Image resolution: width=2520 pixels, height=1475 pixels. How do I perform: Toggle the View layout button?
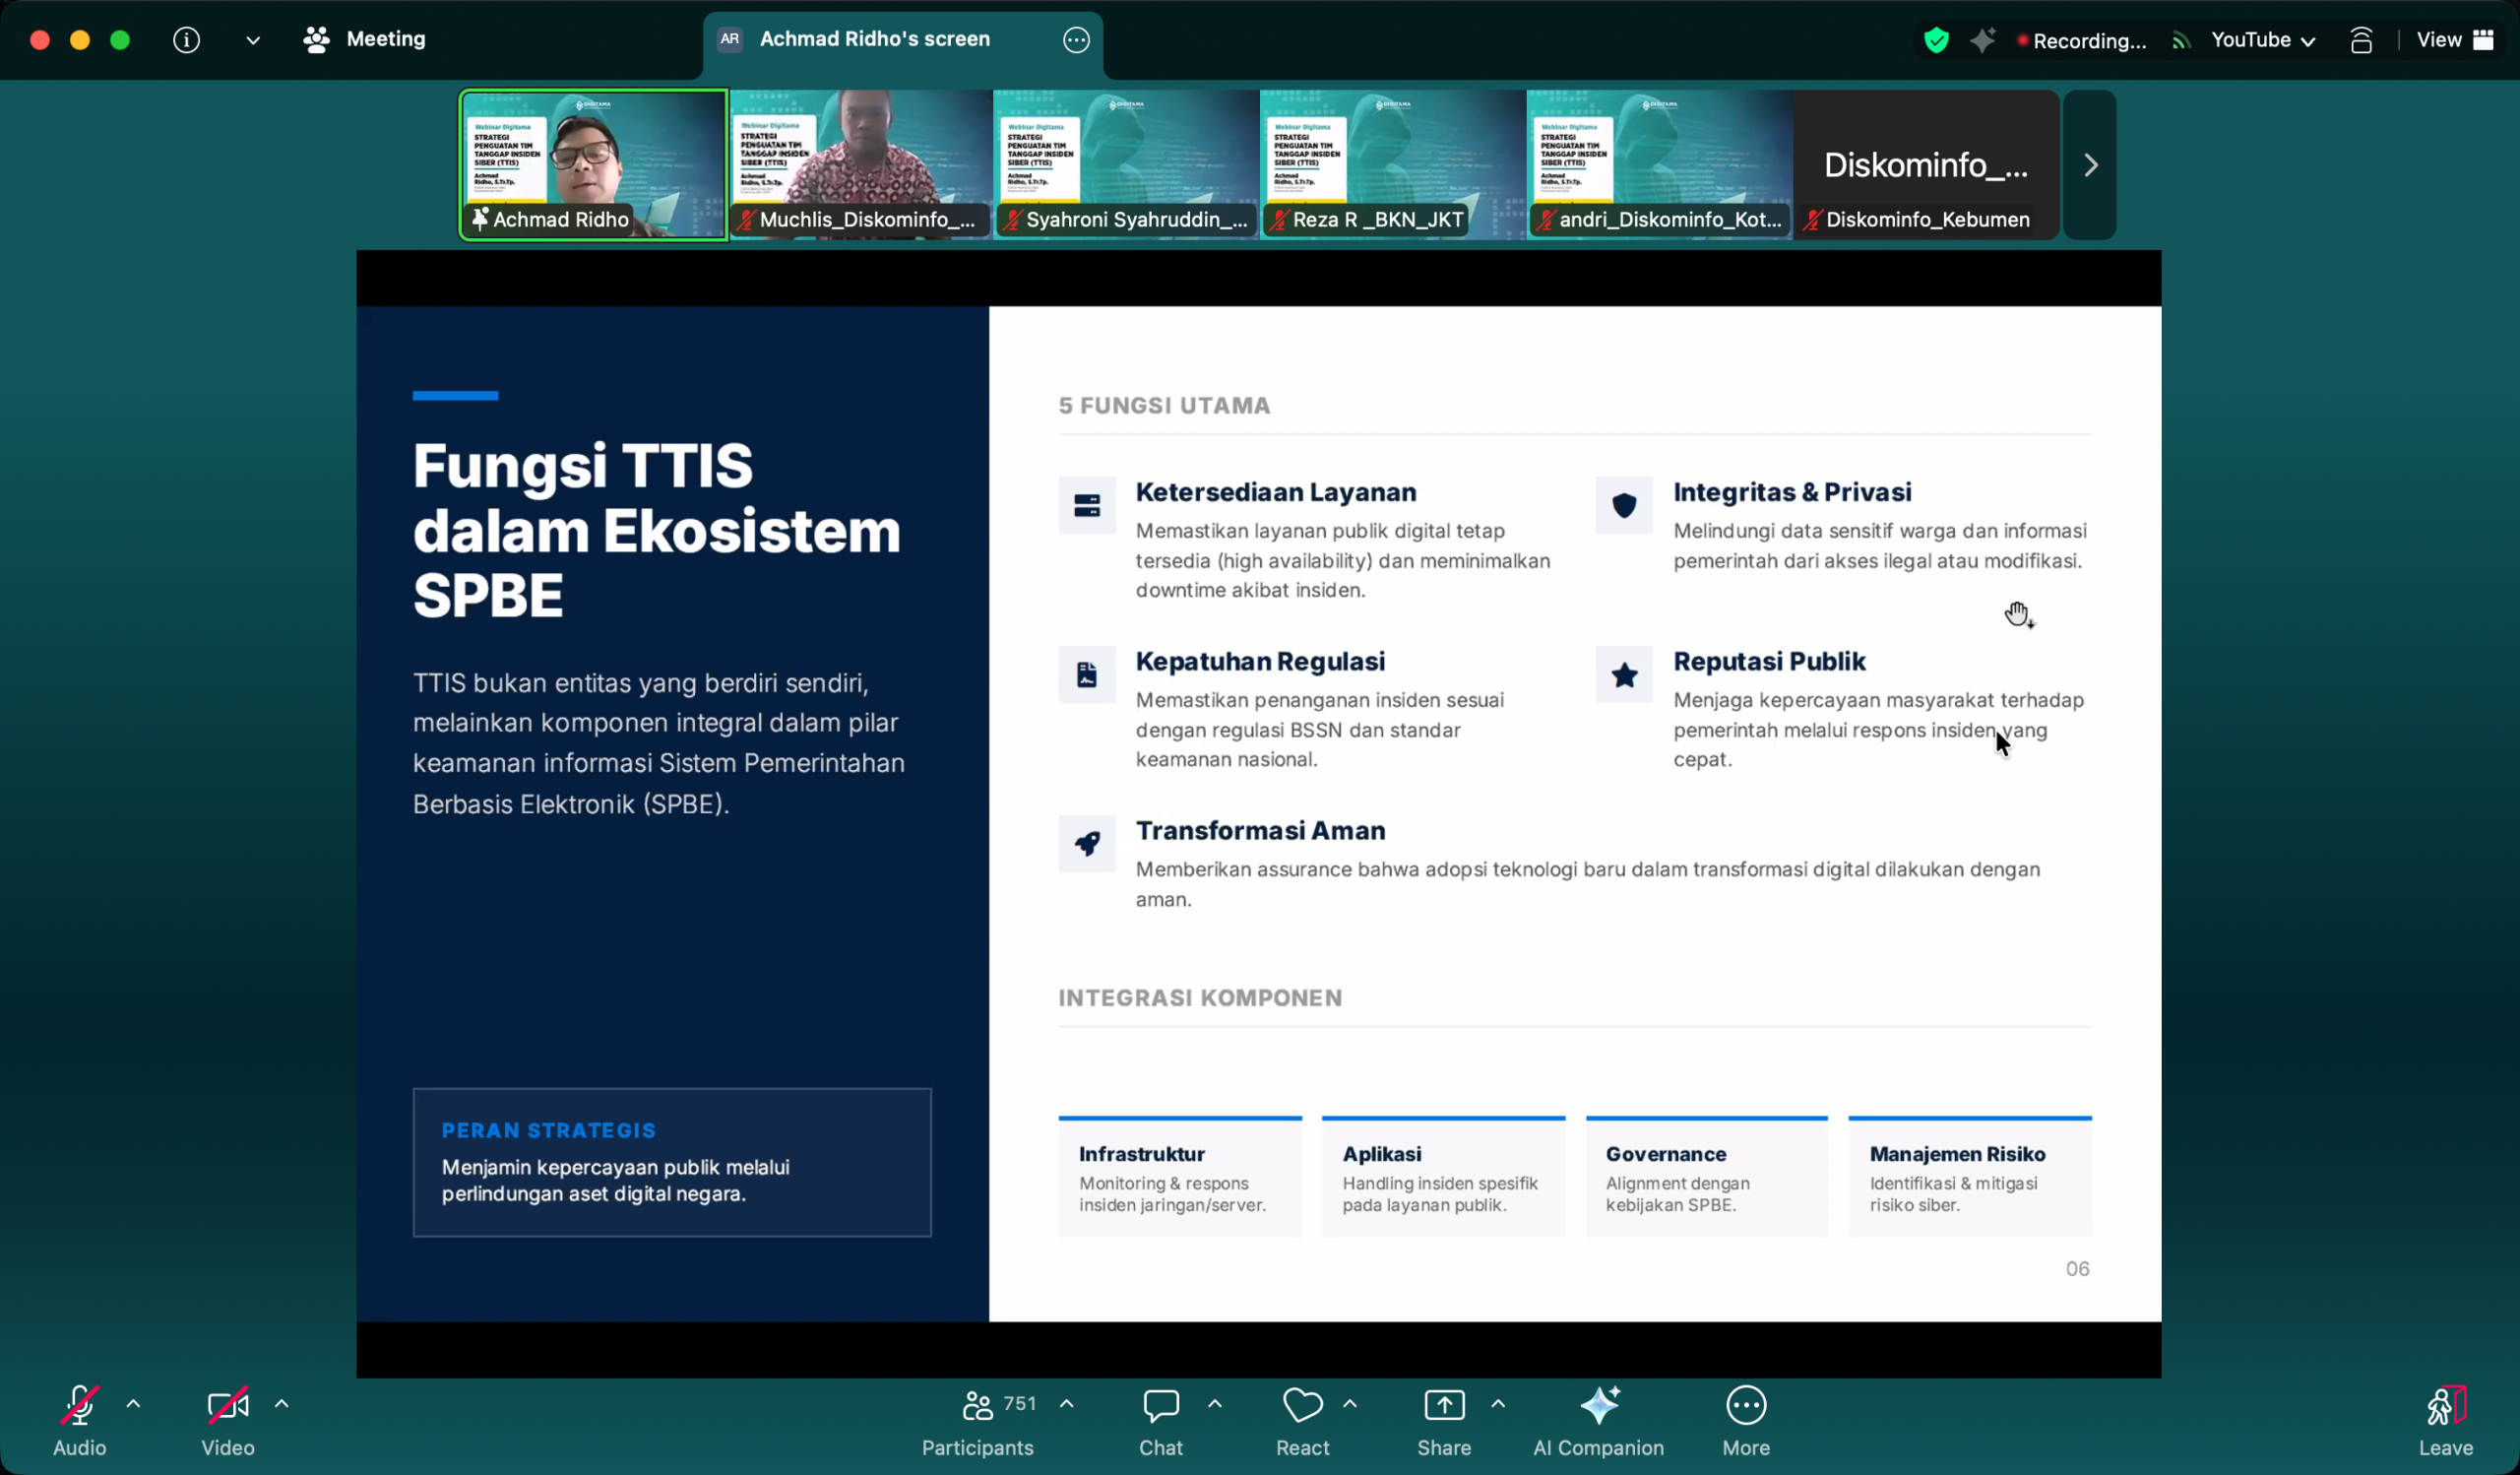pos(2454,40)
